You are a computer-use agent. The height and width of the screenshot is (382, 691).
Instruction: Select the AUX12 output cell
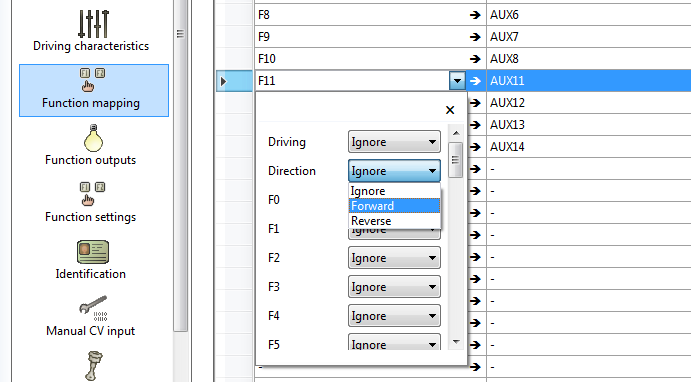(589, 103)
